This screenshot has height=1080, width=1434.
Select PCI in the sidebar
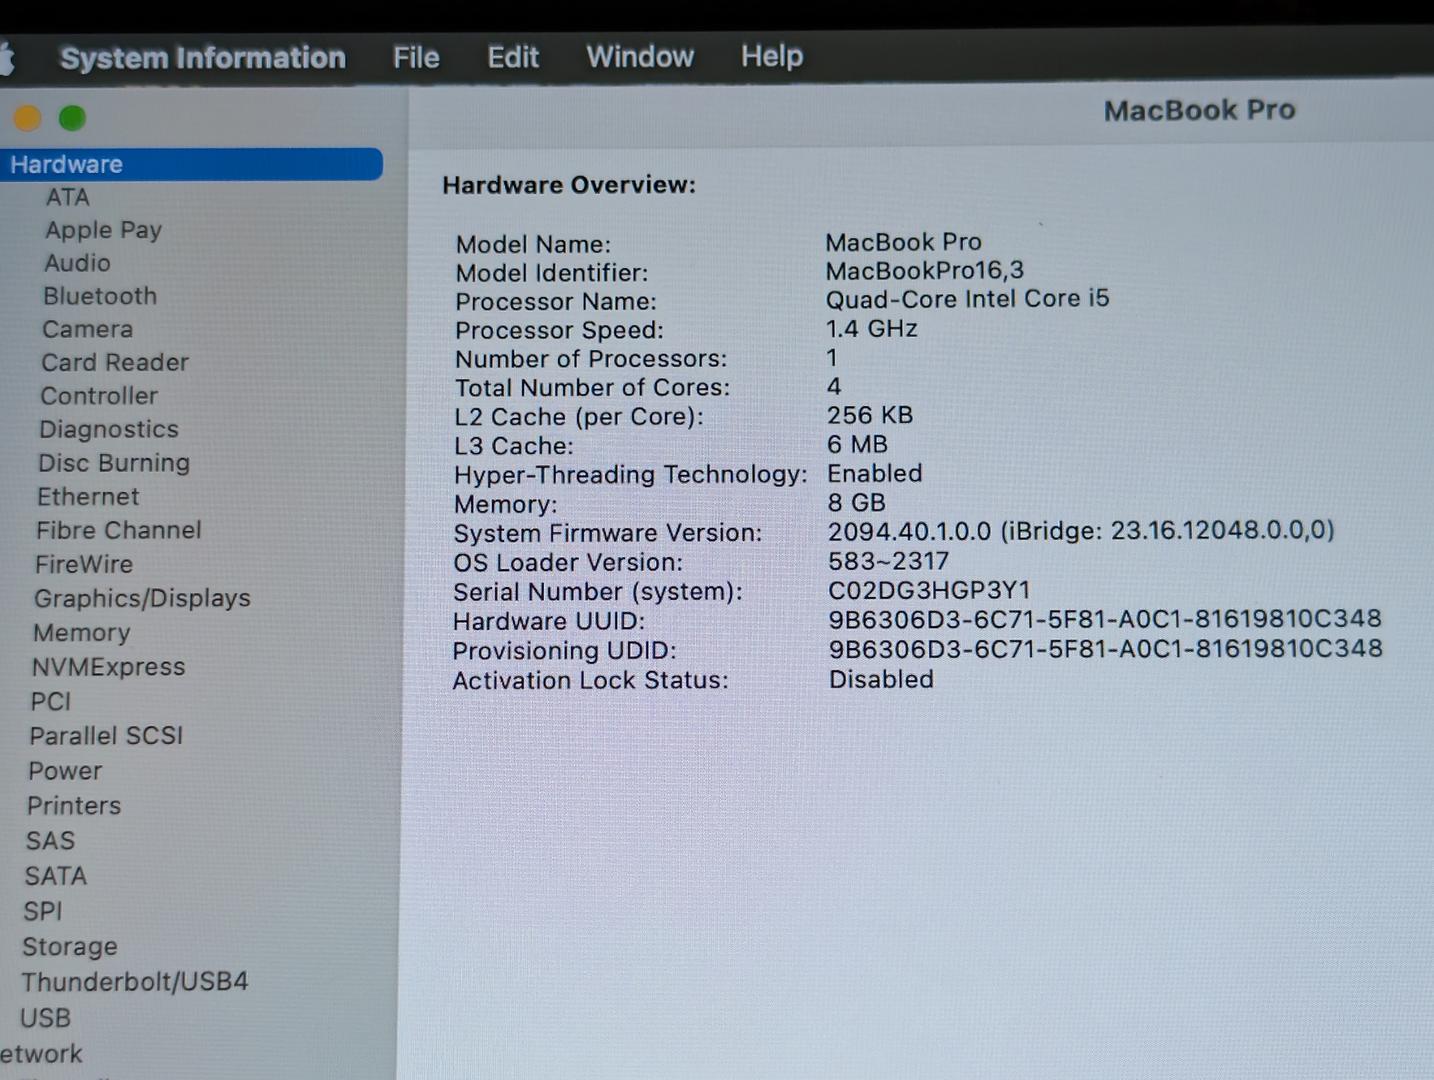click(x=51, y=702)
